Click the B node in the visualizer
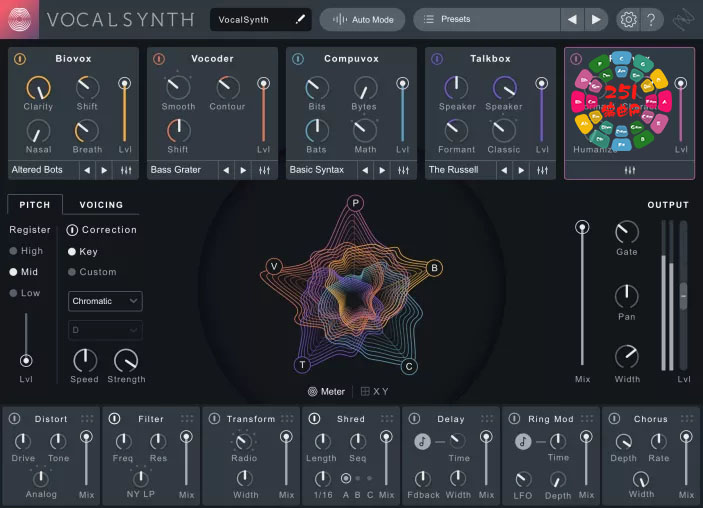Viewport: 703px width, 508px height. [x=434, y=268]
